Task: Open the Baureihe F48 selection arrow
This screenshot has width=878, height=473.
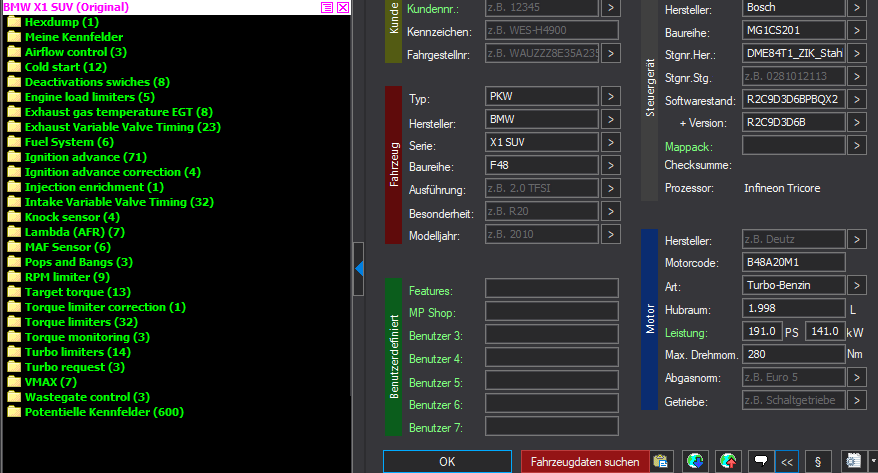Action: 611,165
